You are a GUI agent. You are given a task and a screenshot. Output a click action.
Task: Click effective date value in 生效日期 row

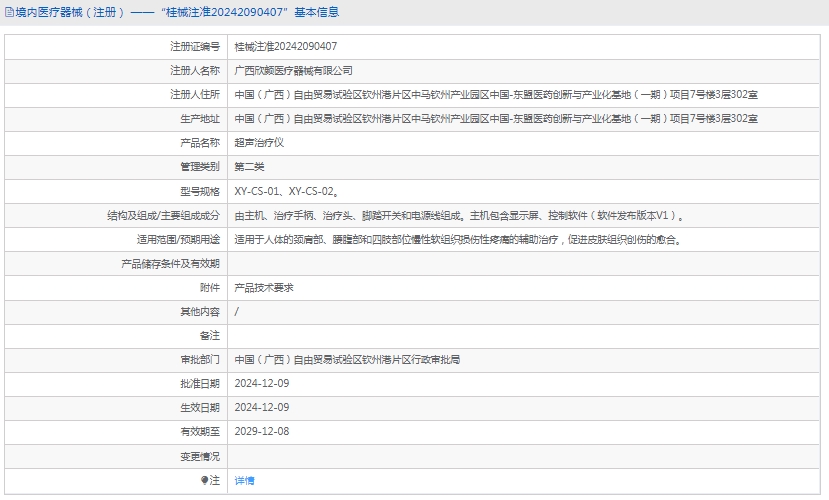(261, 407)
